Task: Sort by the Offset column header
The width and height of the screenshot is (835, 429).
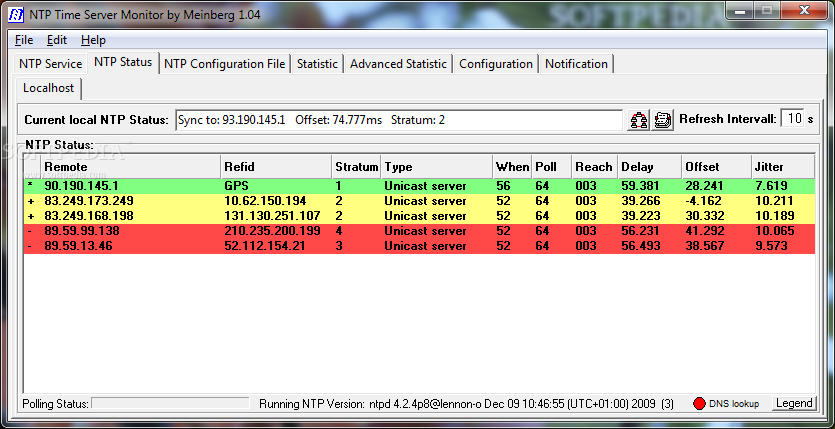Action: pos(717,167)
